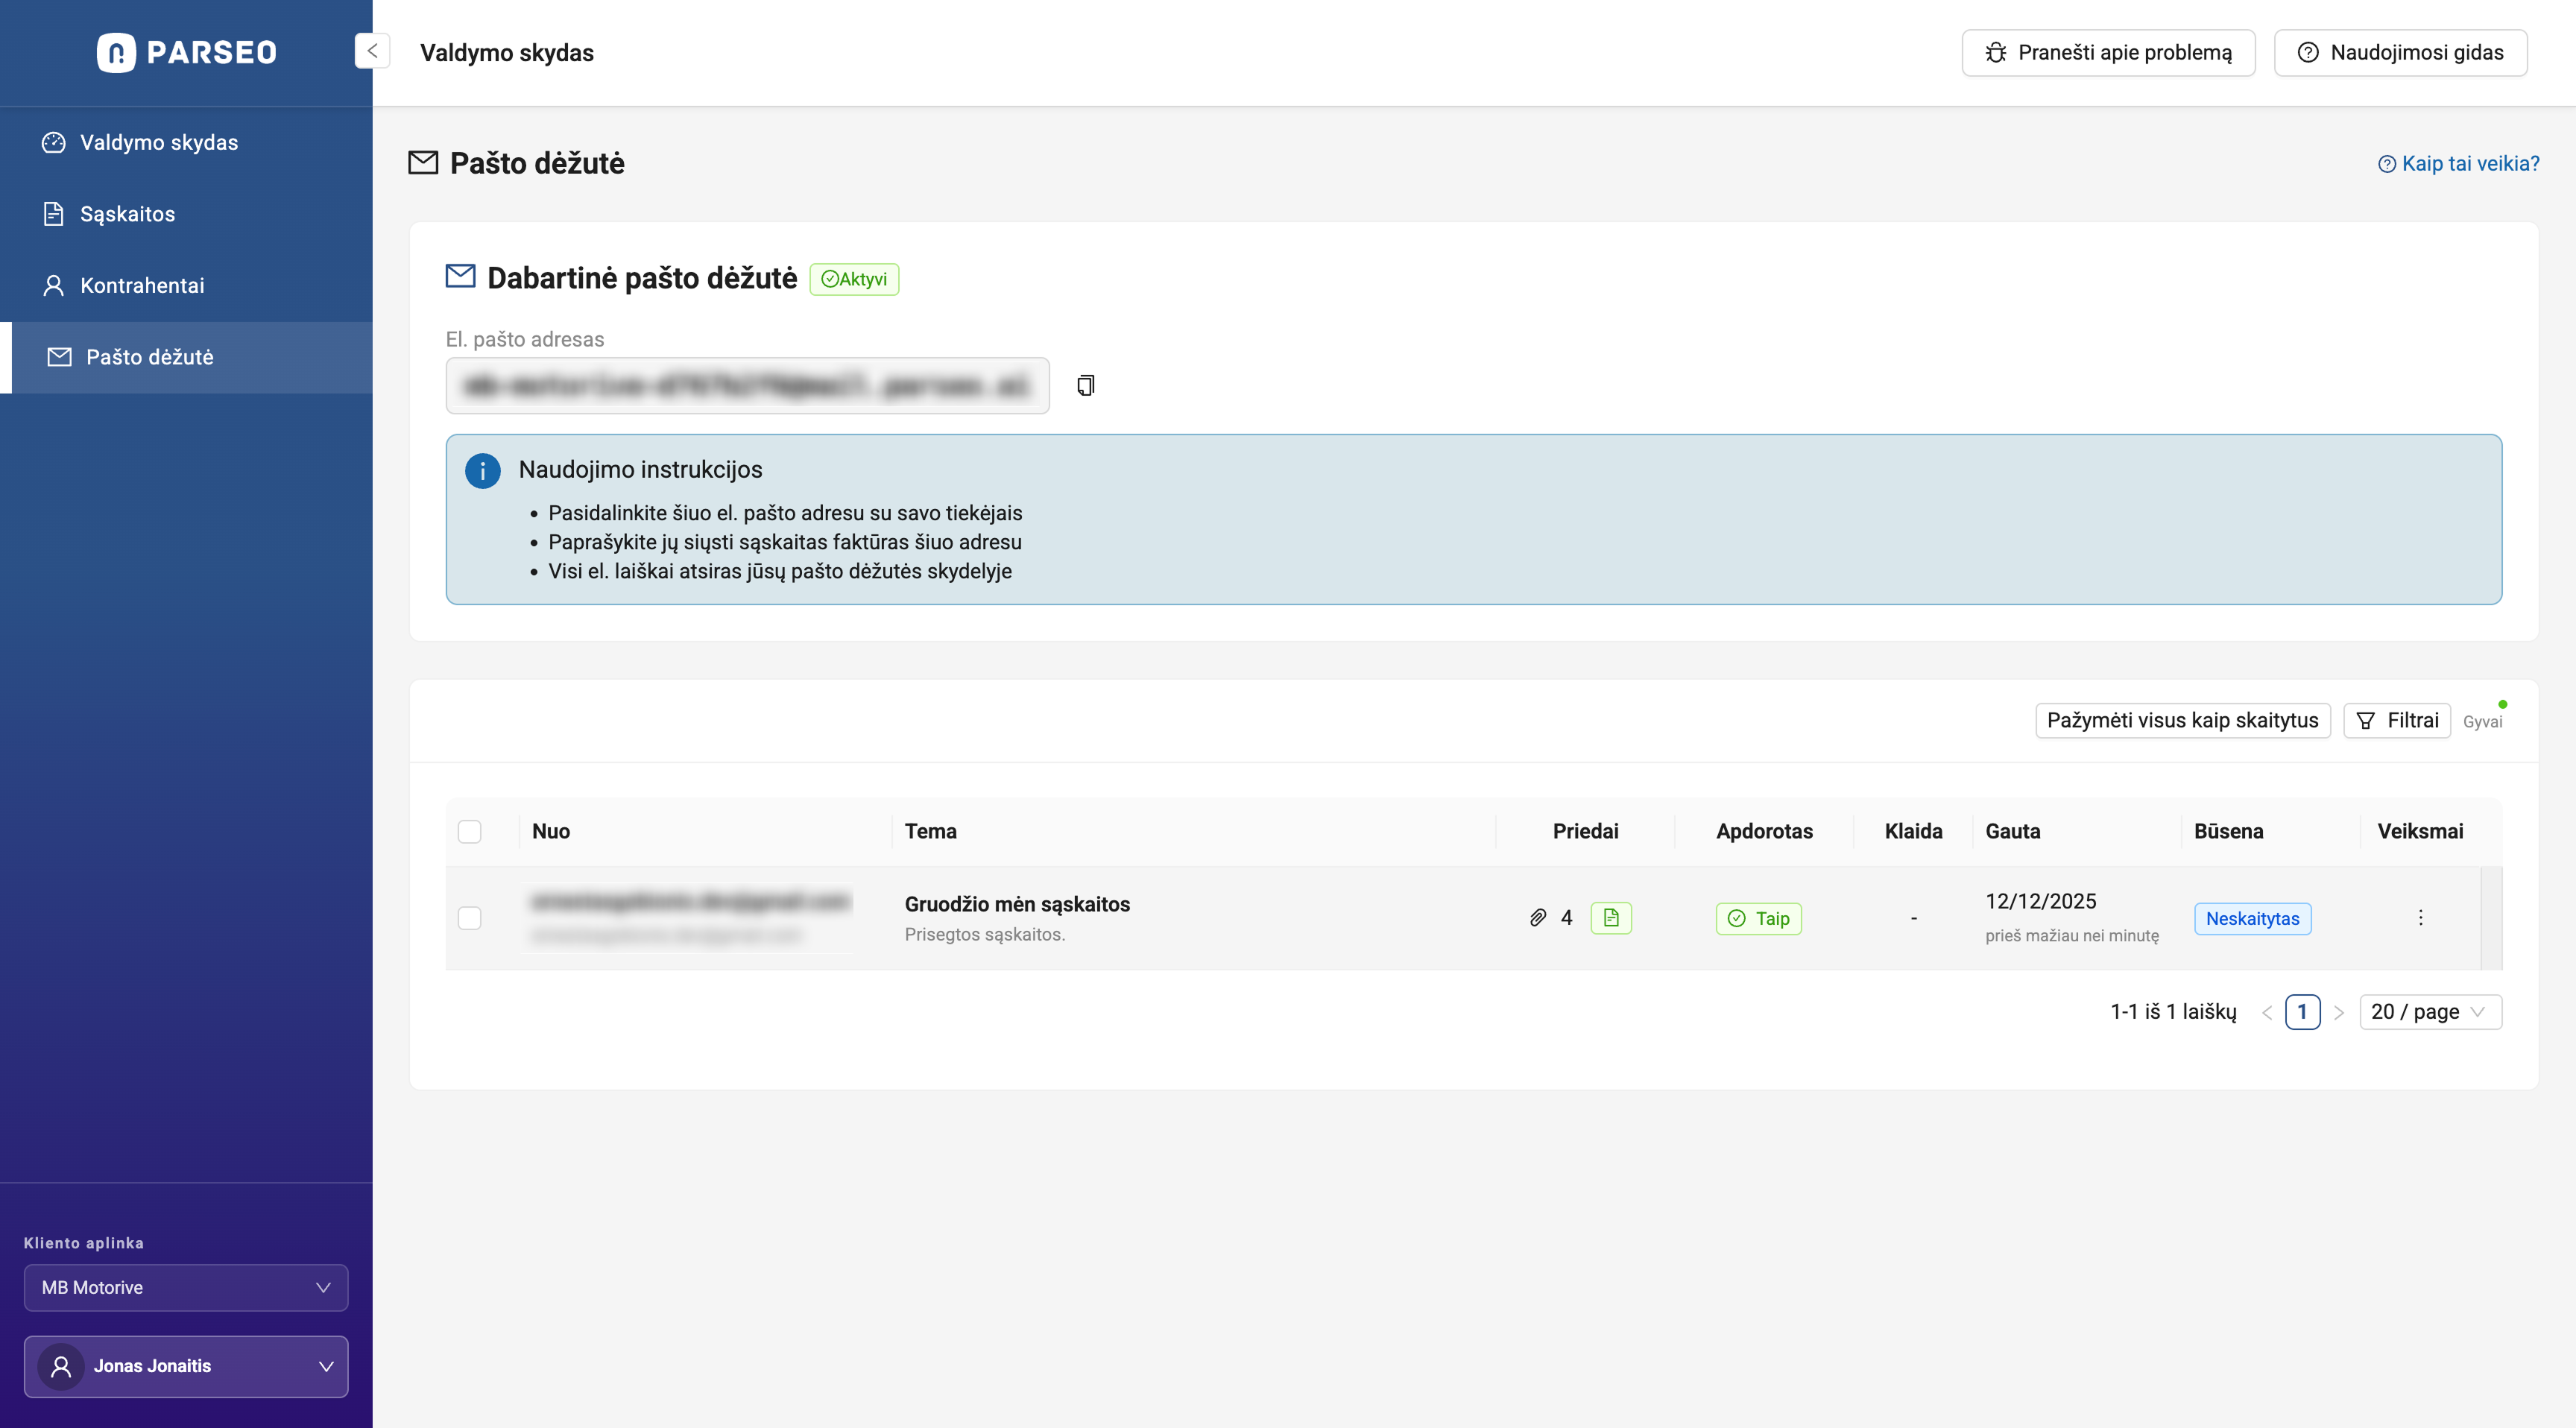The image size is (2576, 1428).
Task: Click the PARSEO logo
Action: click(x=187, y=52)
